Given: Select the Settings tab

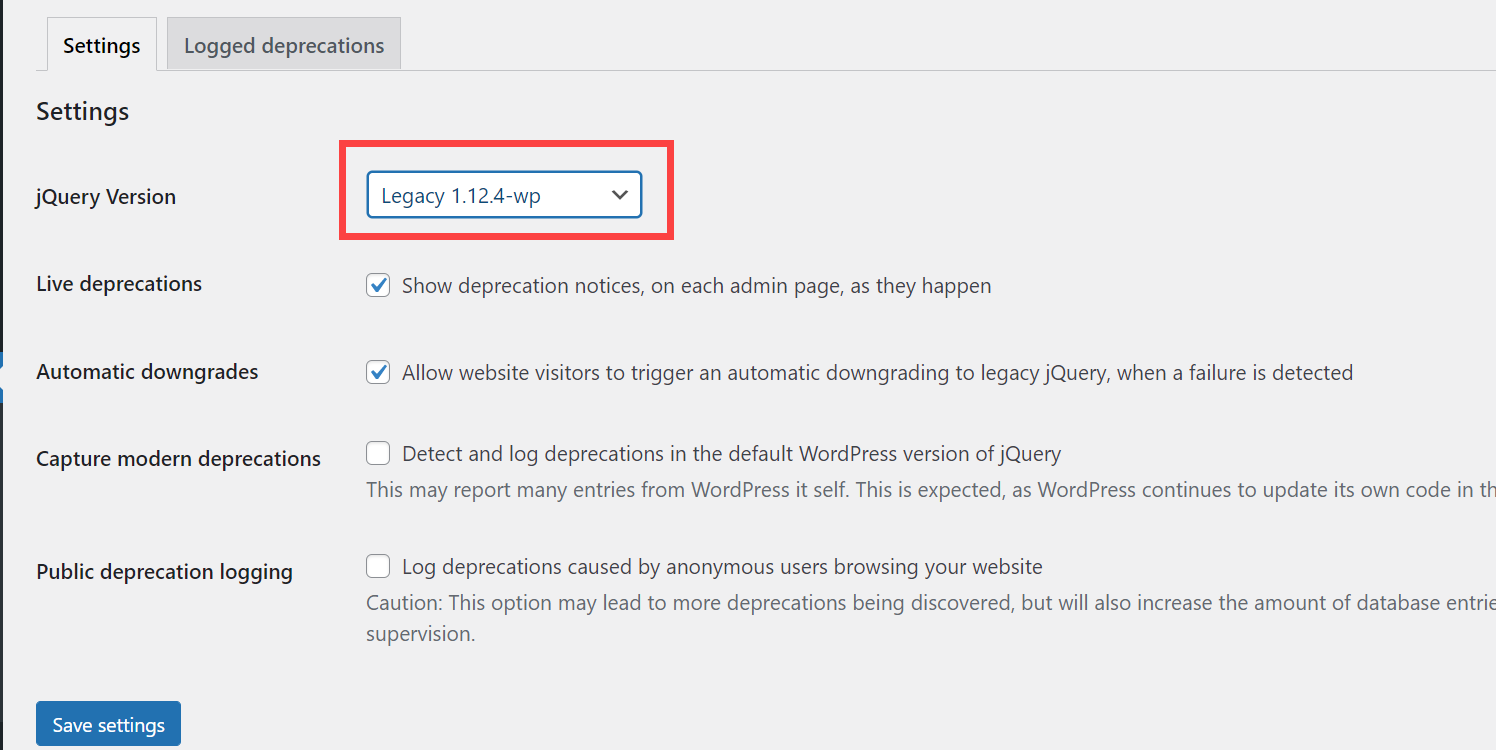Looking at the screenshot, I should pyautogui.click(x=101, y=44).
